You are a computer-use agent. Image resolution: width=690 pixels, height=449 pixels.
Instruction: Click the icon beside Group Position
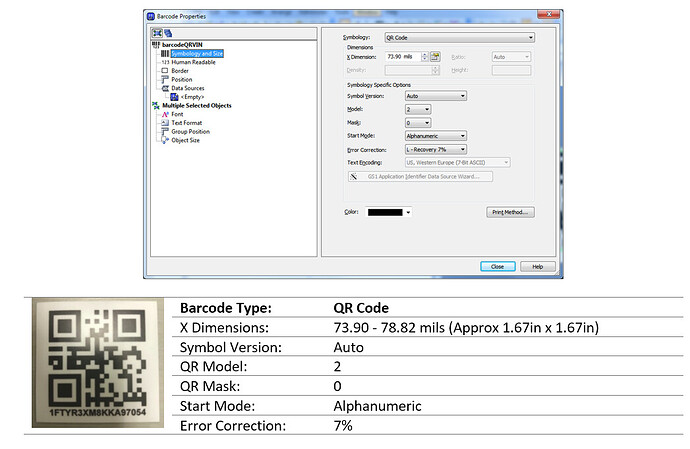[x=165, y=132]
